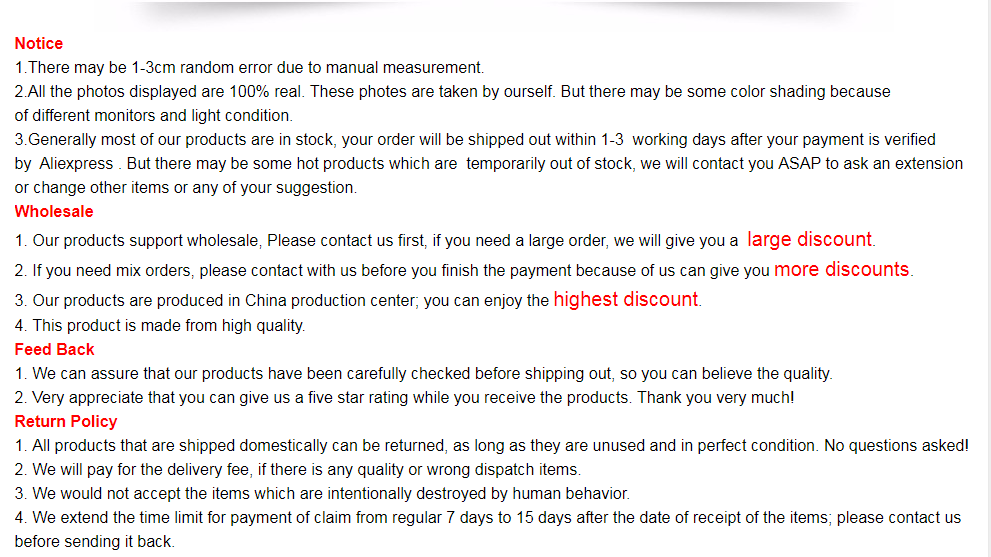This screenshot has height=557, width=991.
Task: Click the Feed Back heading
Action: pos(54,350)
